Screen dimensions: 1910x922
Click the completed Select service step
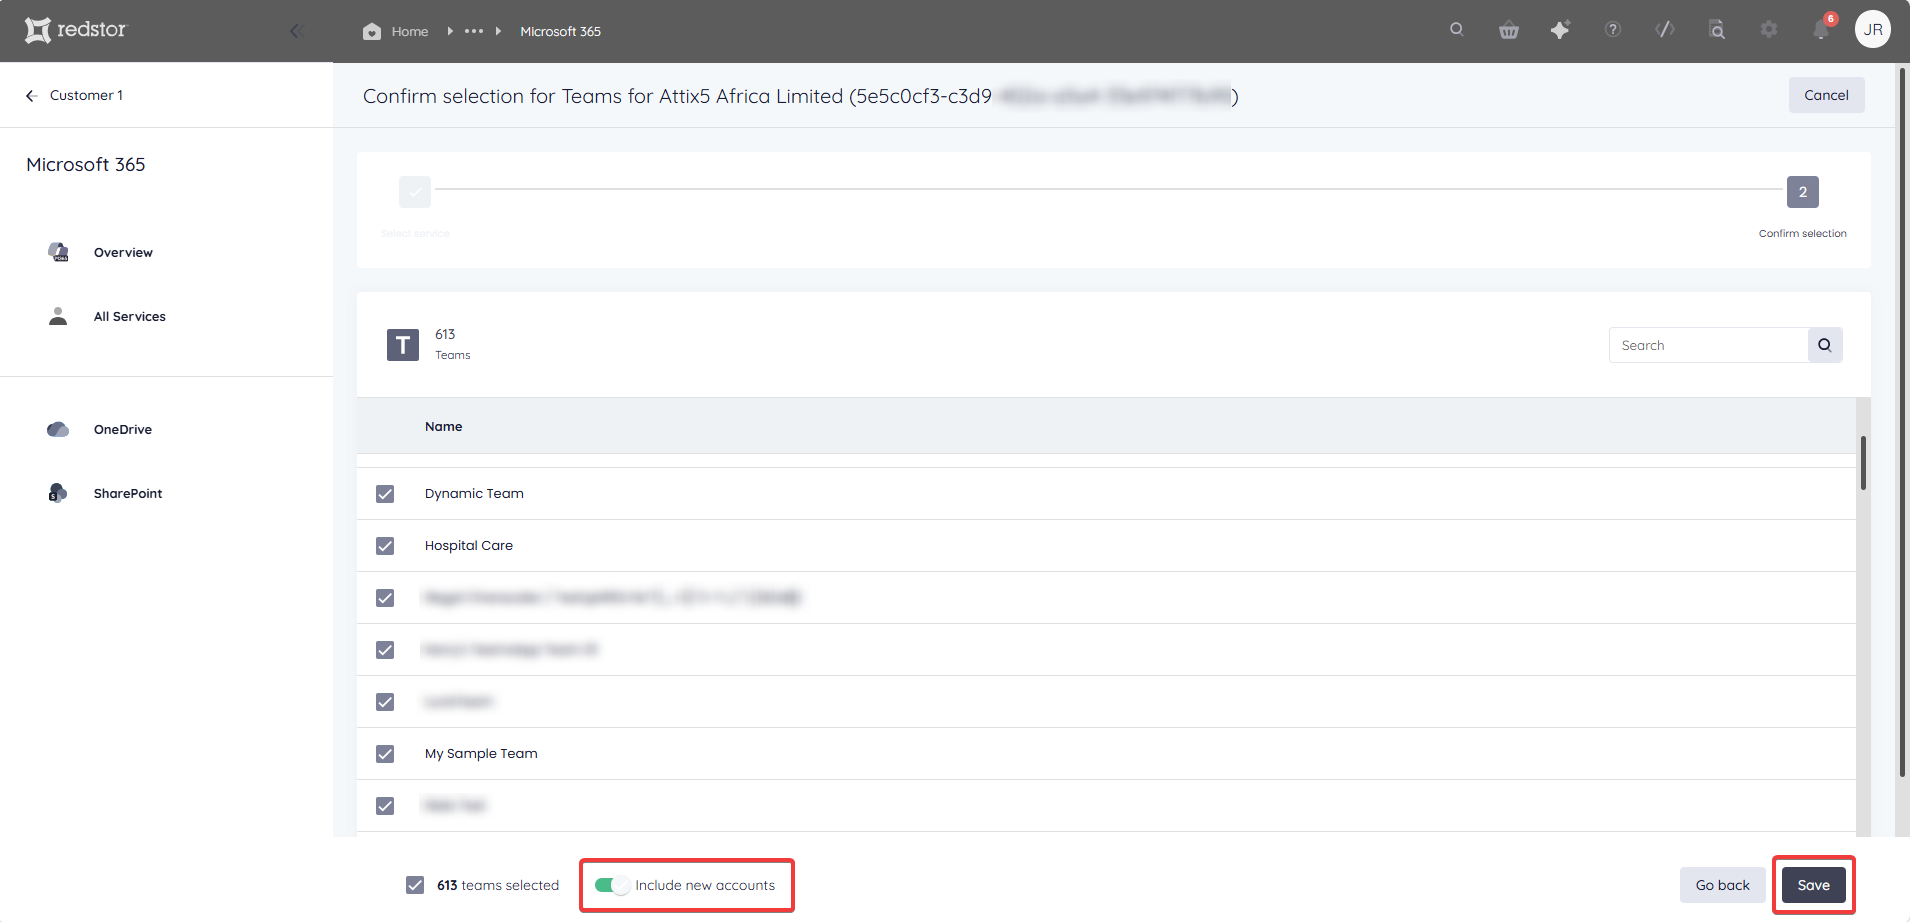(x=415, y=192)
